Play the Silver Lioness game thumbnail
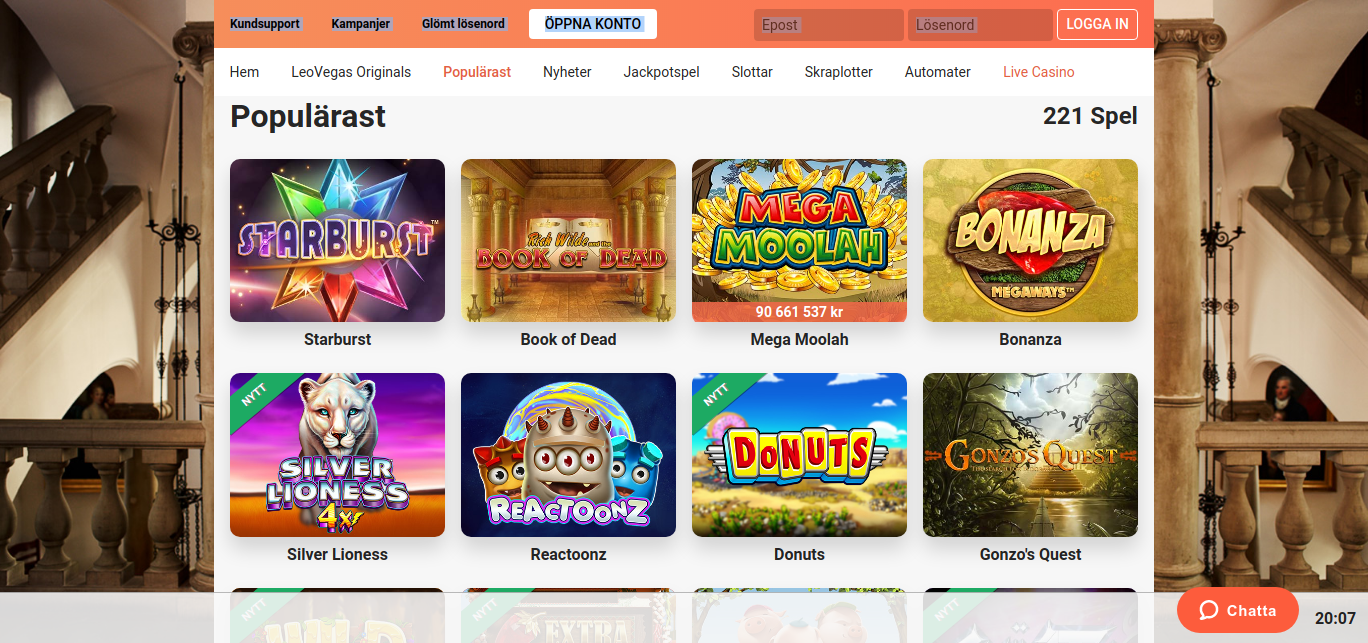The width and height of the screenshot is (1368, 643). coord(337,455)
